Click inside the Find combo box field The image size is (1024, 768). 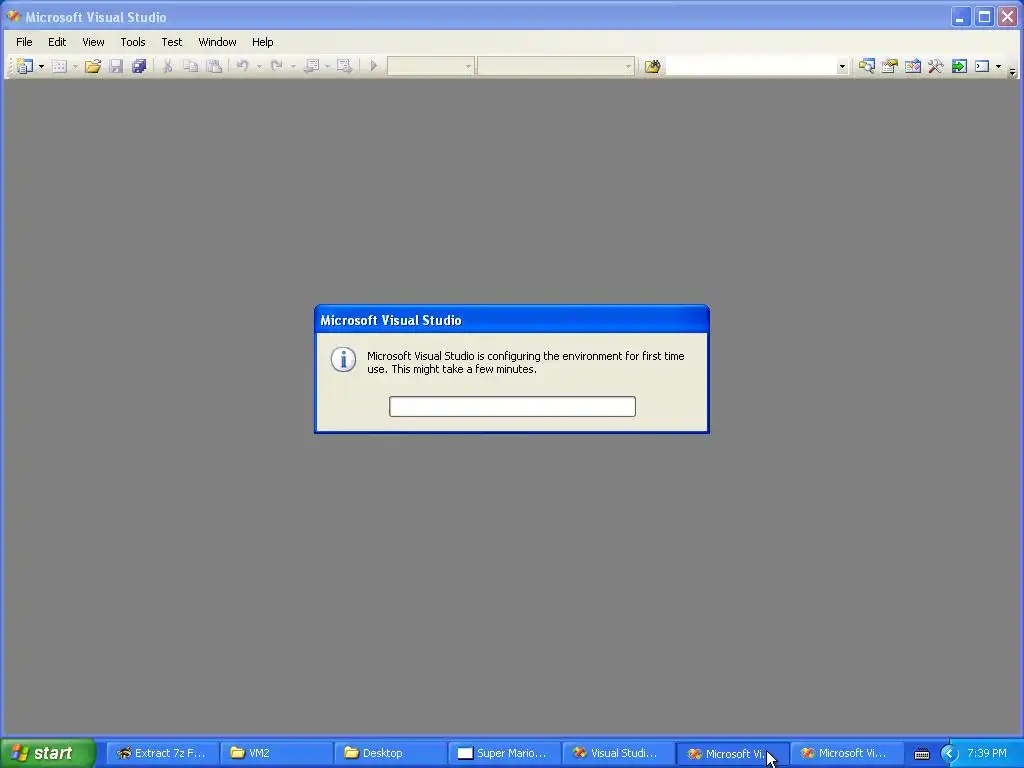click(750, 66)
